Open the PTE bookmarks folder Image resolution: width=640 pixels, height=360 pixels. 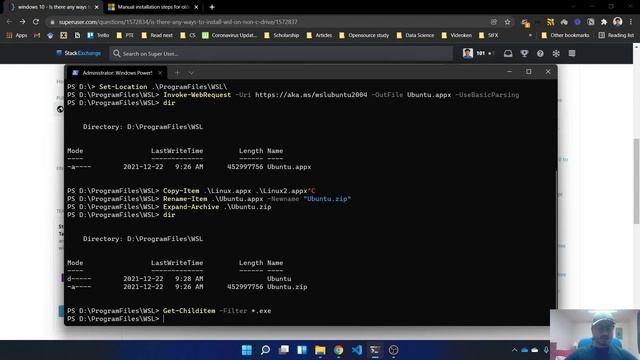coord(125,35)
